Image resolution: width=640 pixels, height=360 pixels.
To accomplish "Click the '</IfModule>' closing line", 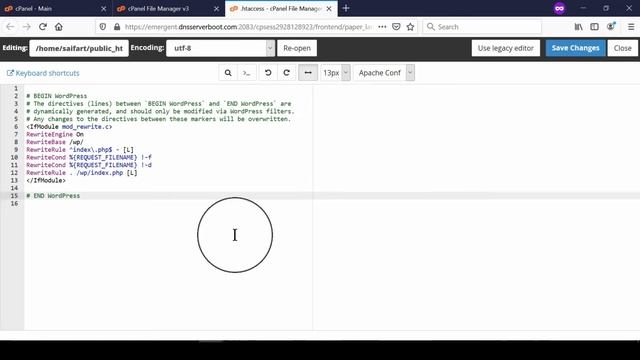I will click(46, 180).
